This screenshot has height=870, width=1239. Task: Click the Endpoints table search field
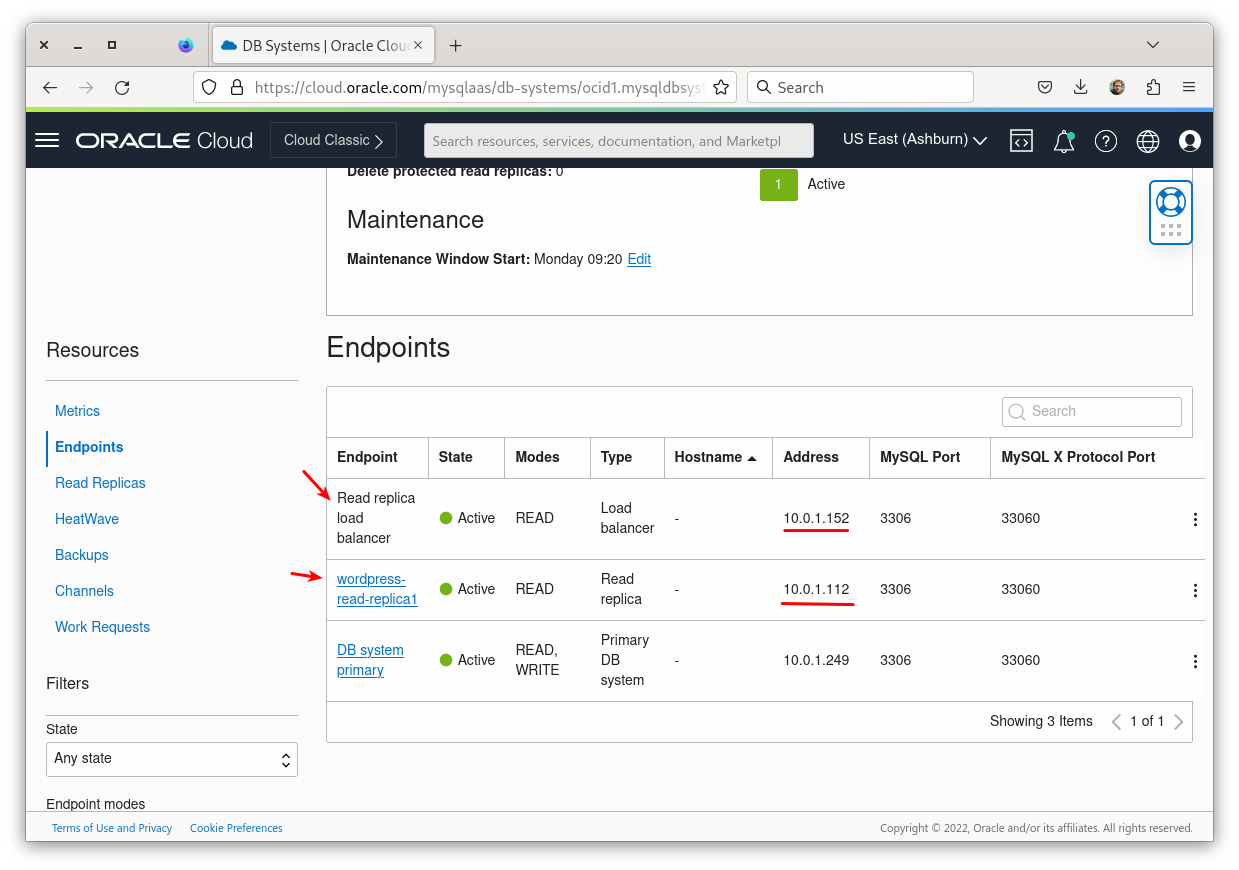coord(1091,411)
